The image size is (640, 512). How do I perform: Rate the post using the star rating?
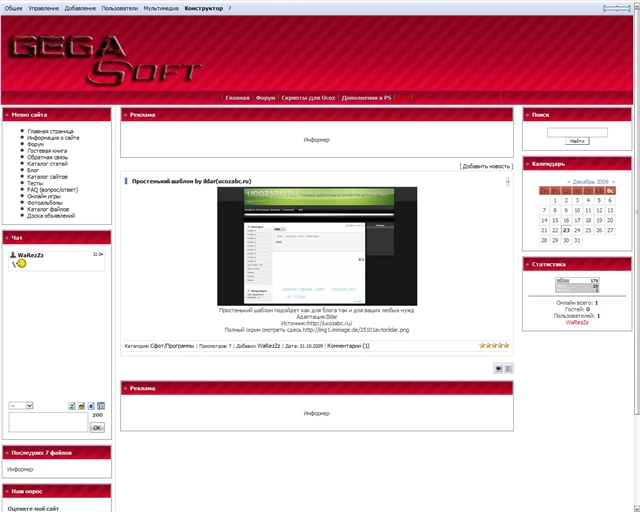(x=494, y=345)
